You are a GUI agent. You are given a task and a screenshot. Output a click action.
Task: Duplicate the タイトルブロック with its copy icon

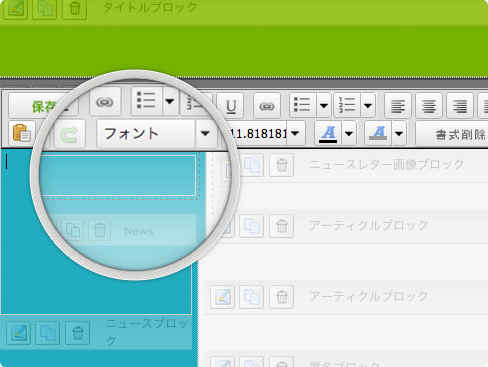pyautogui.click(x=45, y=9)
